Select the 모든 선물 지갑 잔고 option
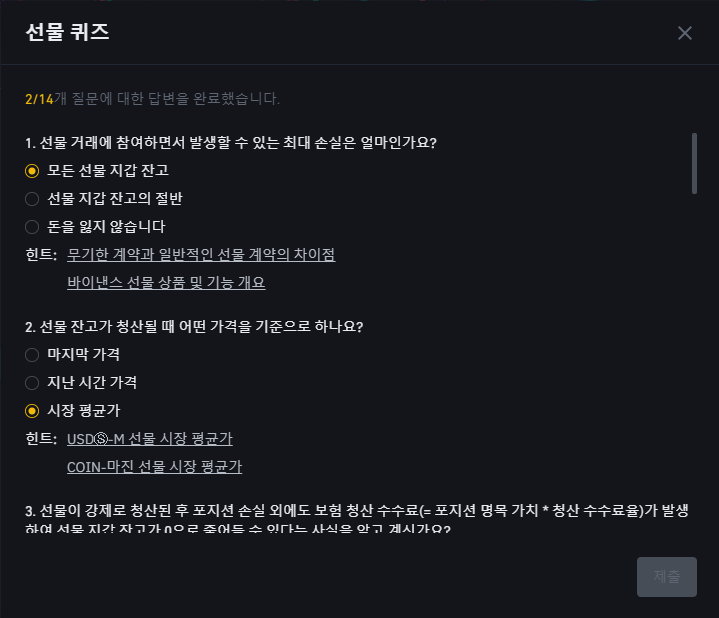The height and width of the screenshot is (618, 719). point(97,171)
